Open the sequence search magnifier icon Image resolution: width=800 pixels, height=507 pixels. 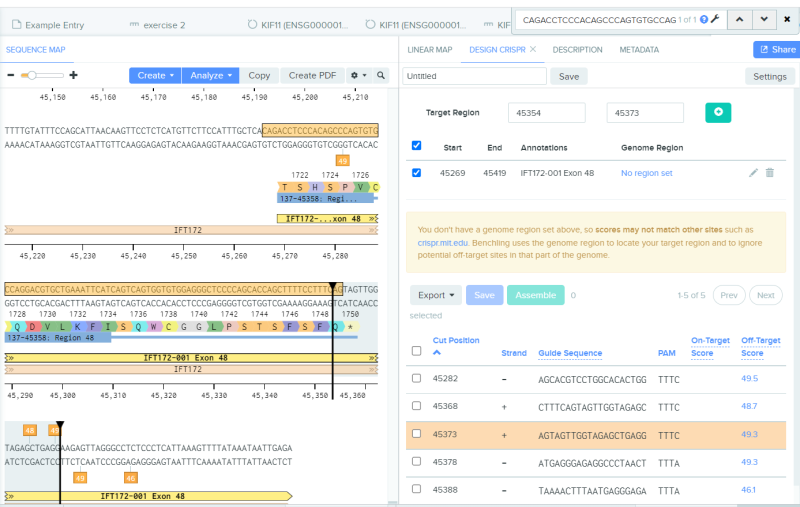pos(381,75)
